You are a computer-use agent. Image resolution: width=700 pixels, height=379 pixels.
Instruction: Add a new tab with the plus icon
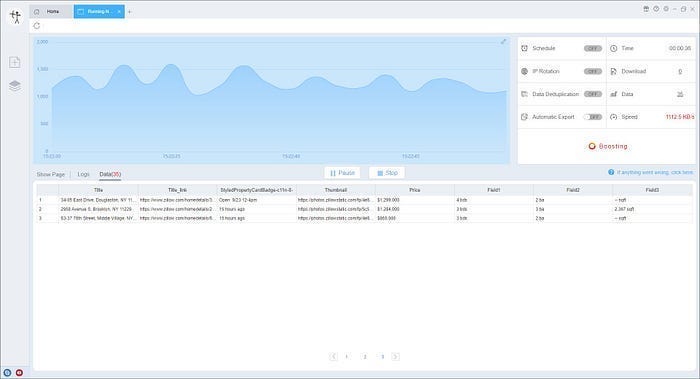point(129,12)
